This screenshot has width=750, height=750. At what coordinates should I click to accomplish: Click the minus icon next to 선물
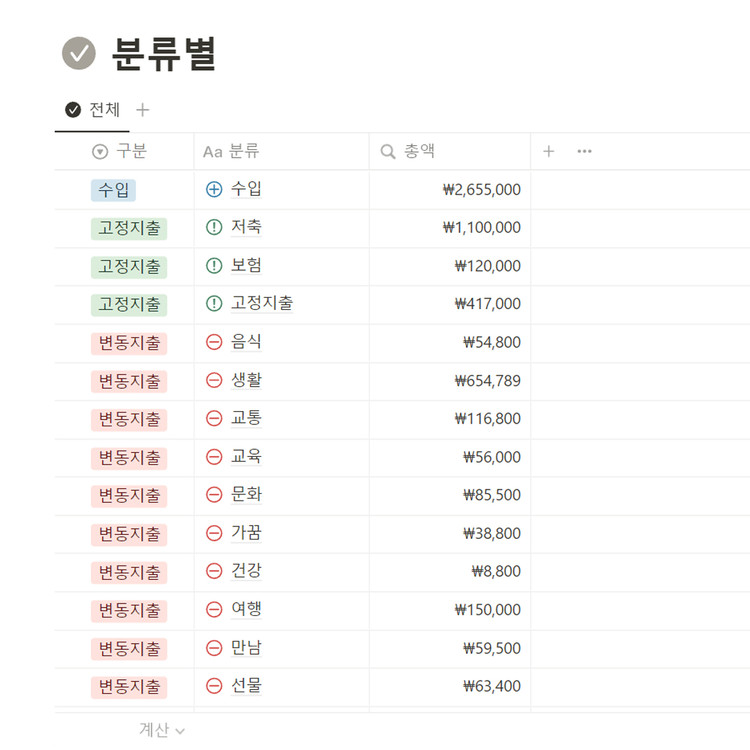pos(214,686)
